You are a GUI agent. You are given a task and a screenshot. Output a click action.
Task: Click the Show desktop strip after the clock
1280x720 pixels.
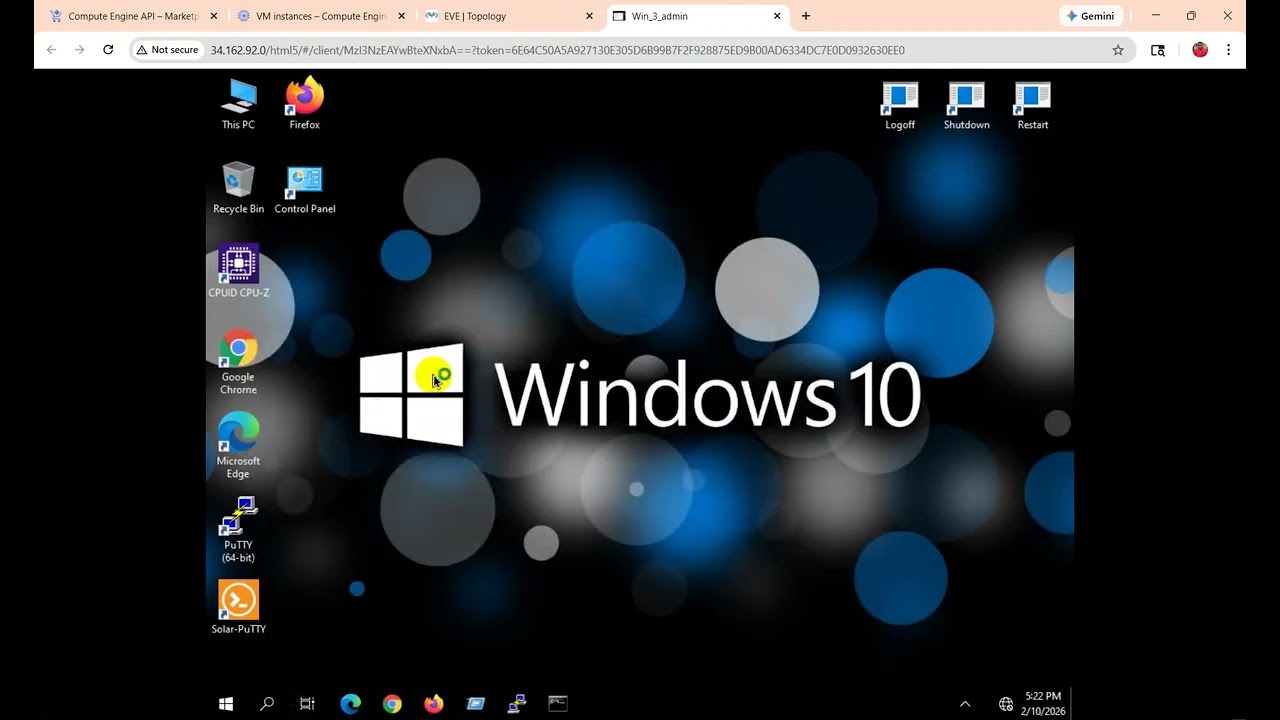point(1072,704)
